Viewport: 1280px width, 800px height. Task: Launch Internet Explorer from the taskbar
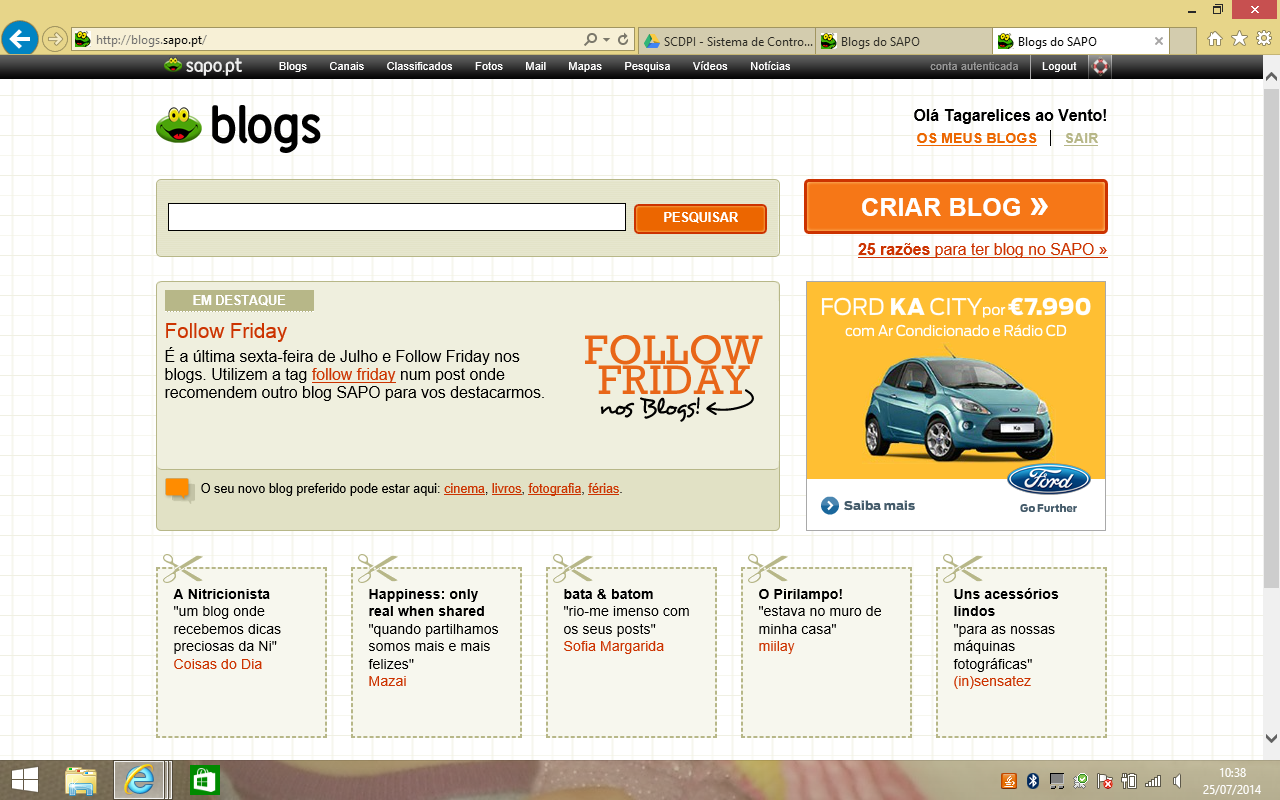(x=139, y=779)
